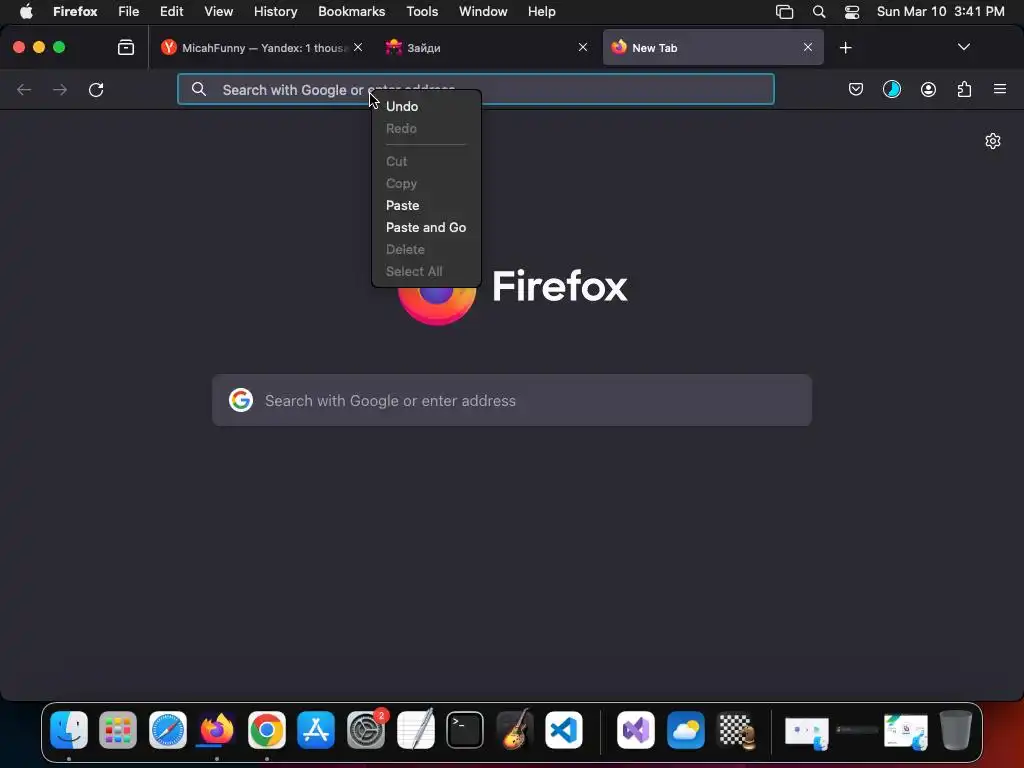Open System Settings from the dock
The height and width of the screenshot is (768, 1024).
pos(366,729)
